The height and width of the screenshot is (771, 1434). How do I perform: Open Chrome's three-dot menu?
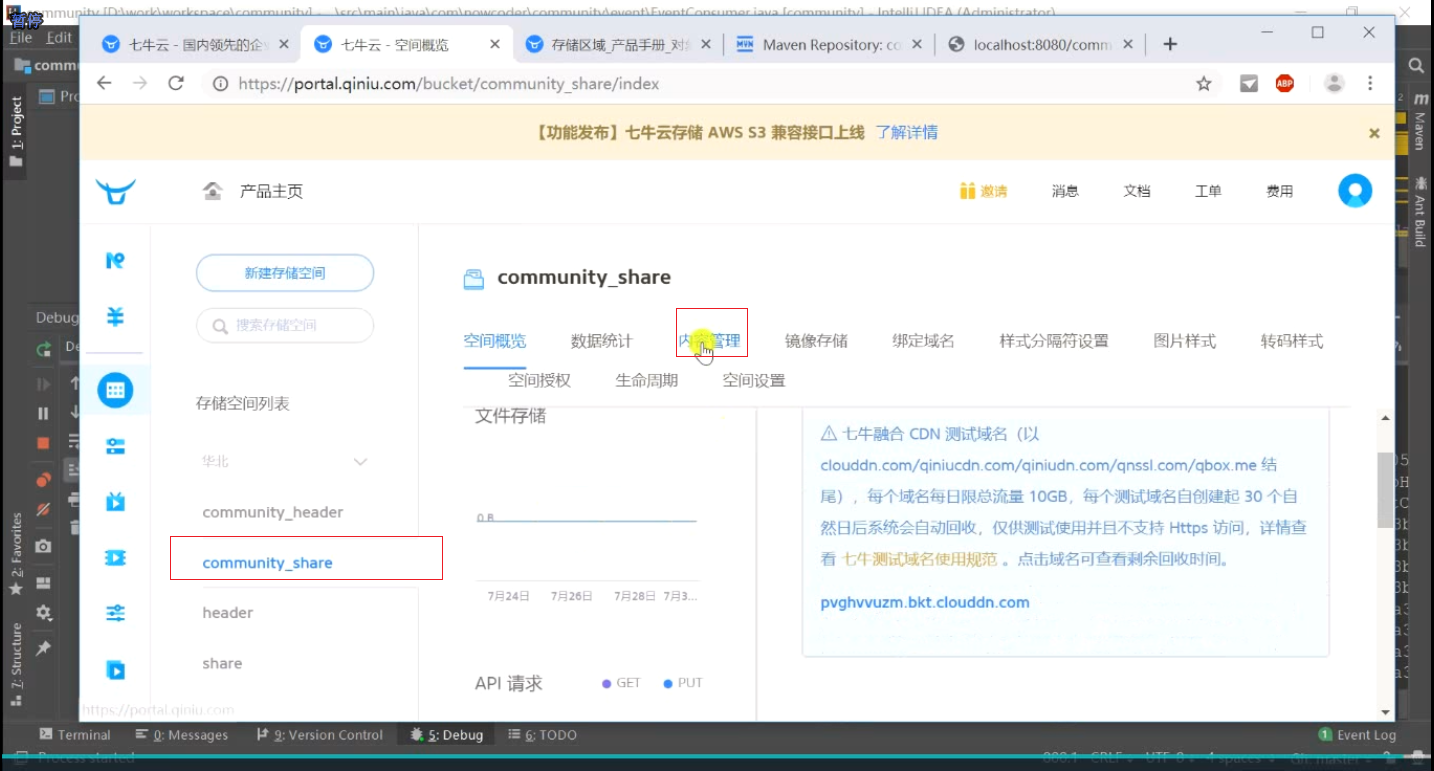point(1370,84)
